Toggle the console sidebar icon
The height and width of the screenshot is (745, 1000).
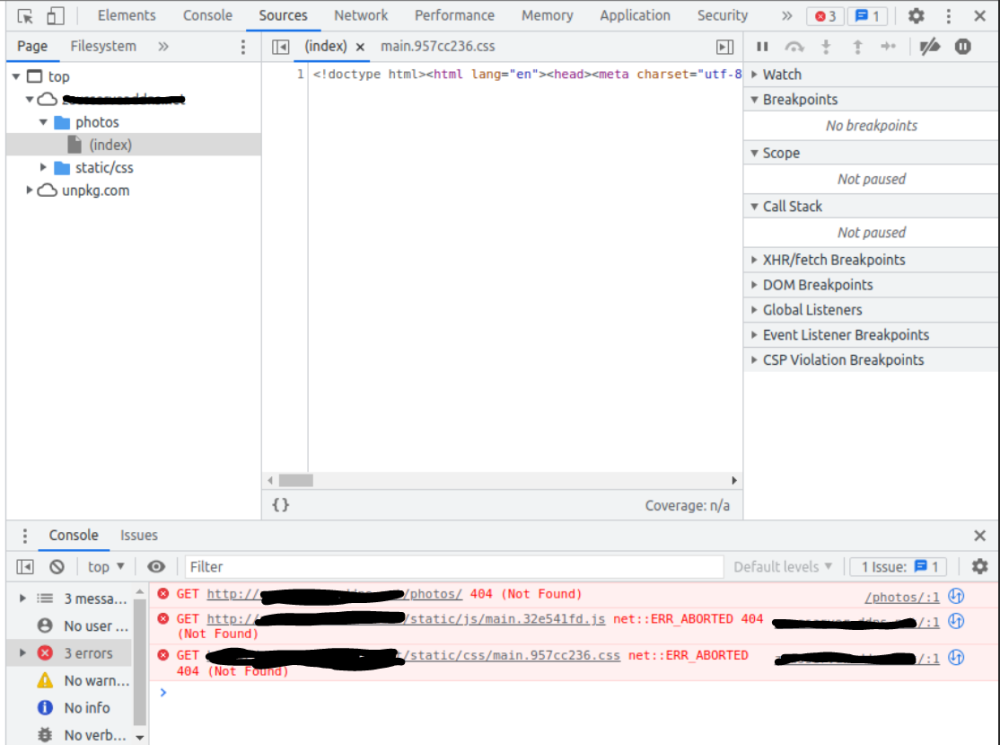(25, 566)
